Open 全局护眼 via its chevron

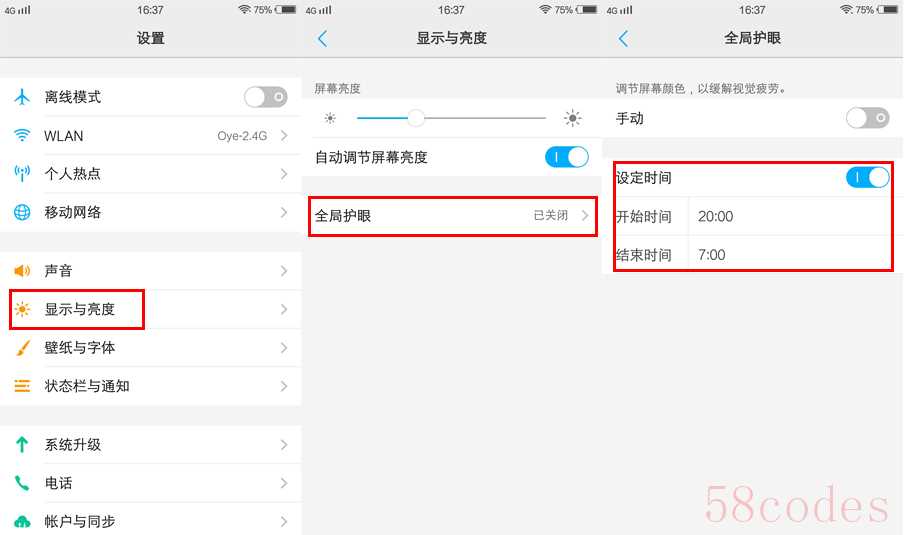coord(585,216)
